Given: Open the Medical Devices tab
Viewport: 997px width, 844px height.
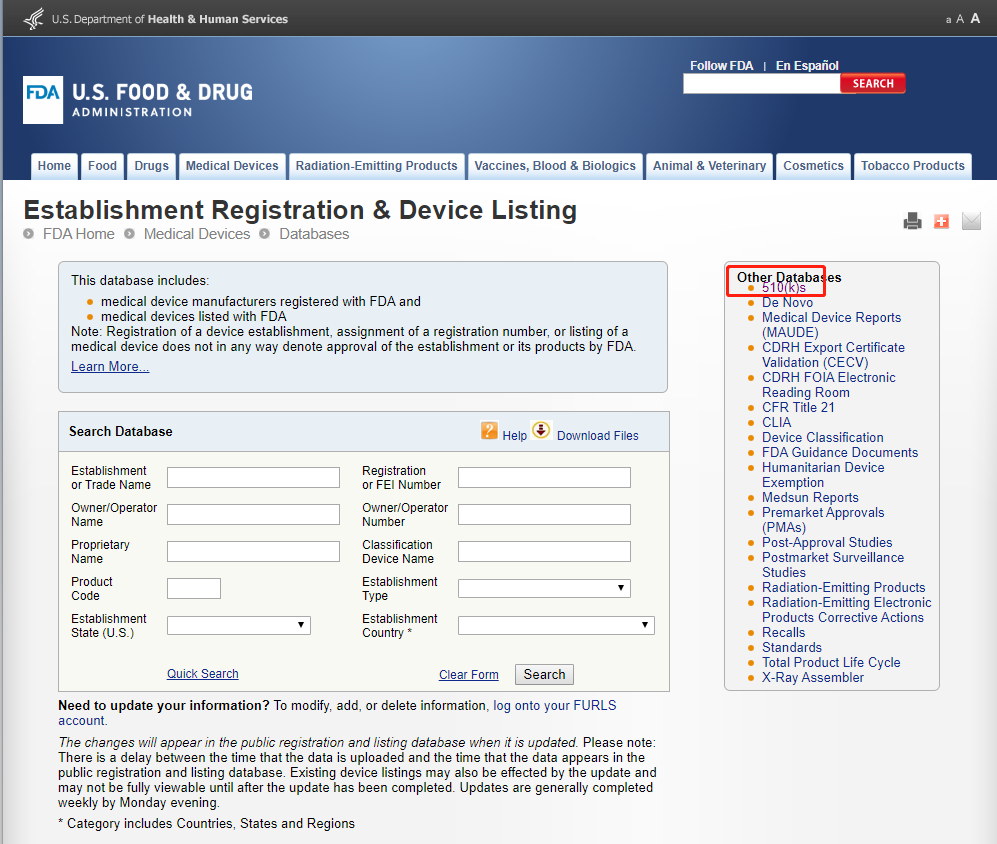Looking at the screenshot, I should [232, 166].
